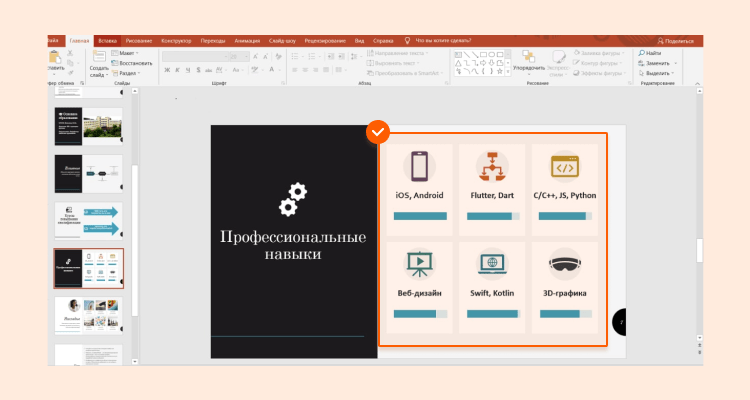The image size is (750, 400).
Task: Click the progress bar under iOS, Android
Action: (x=420, y=215)
